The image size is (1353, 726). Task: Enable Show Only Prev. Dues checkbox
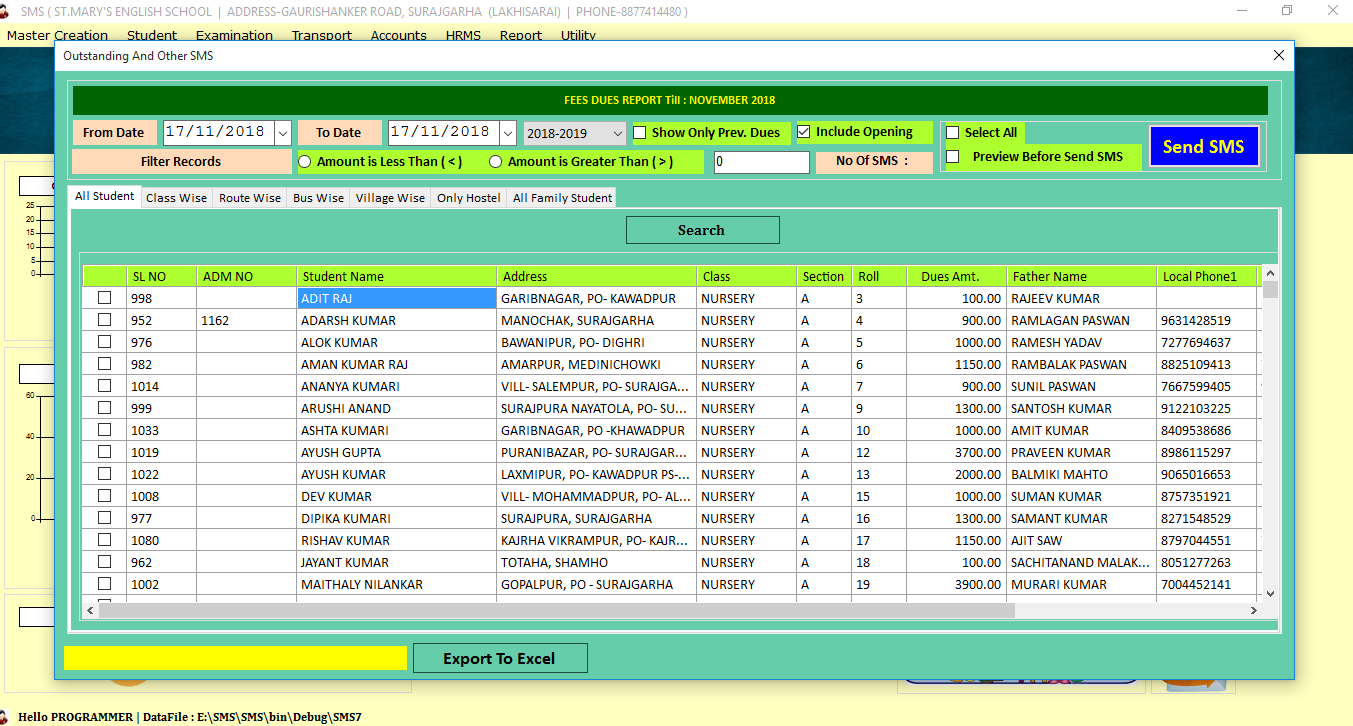640,132
